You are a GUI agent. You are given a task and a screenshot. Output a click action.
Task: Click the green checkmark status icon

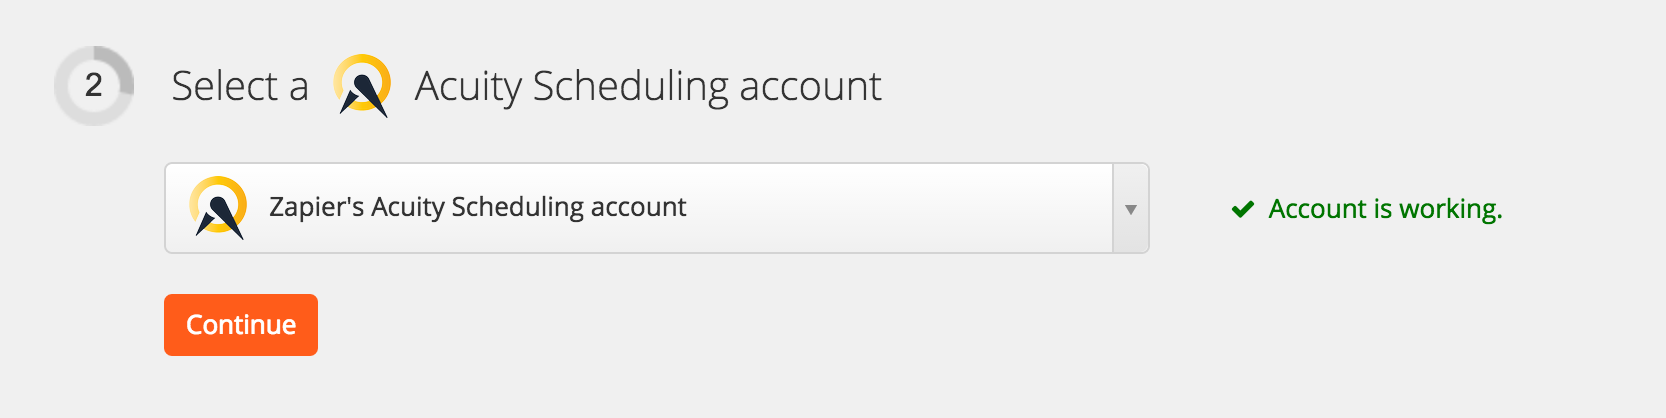point(1242,209)
